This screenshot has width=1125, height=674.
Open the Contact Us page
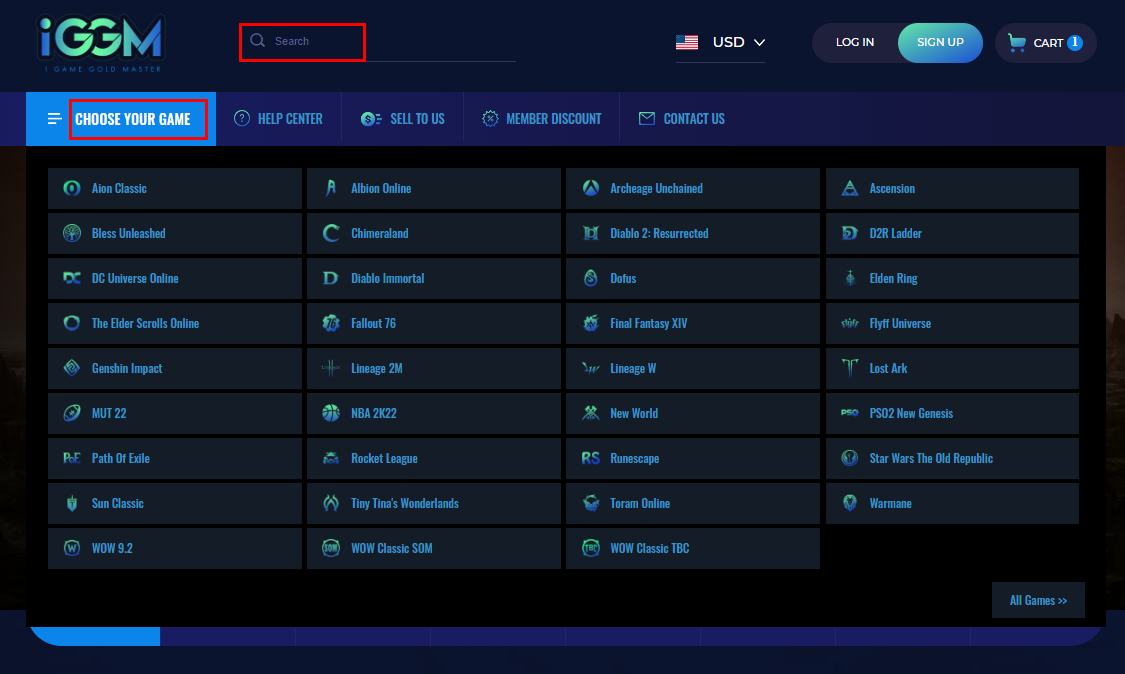682,119
